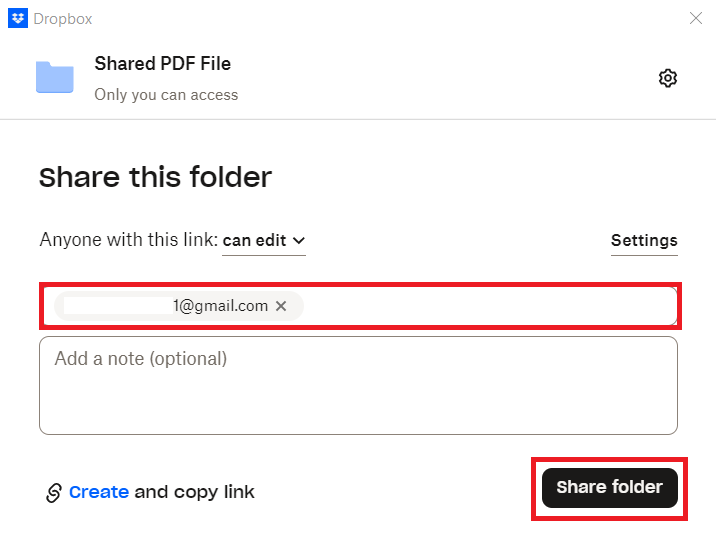Click the Dropbox logo in title bar
This screenshot has height=546, width=720.
click(17, 18)
